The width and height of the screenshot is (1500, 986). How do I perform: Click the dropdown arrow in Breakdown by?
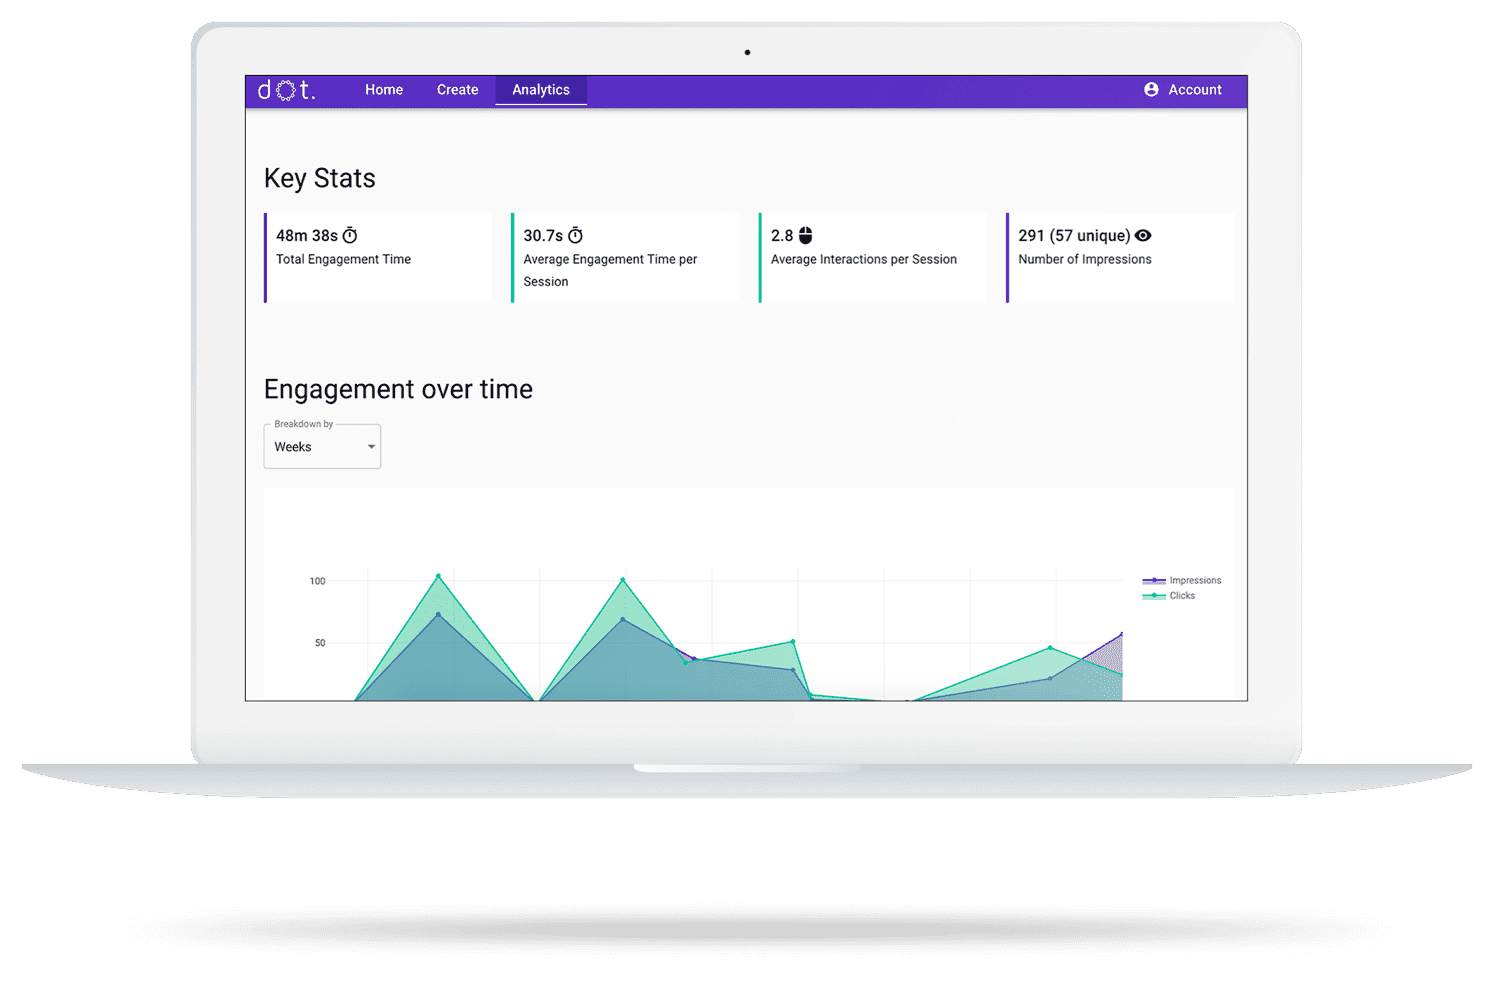point(371,447)
